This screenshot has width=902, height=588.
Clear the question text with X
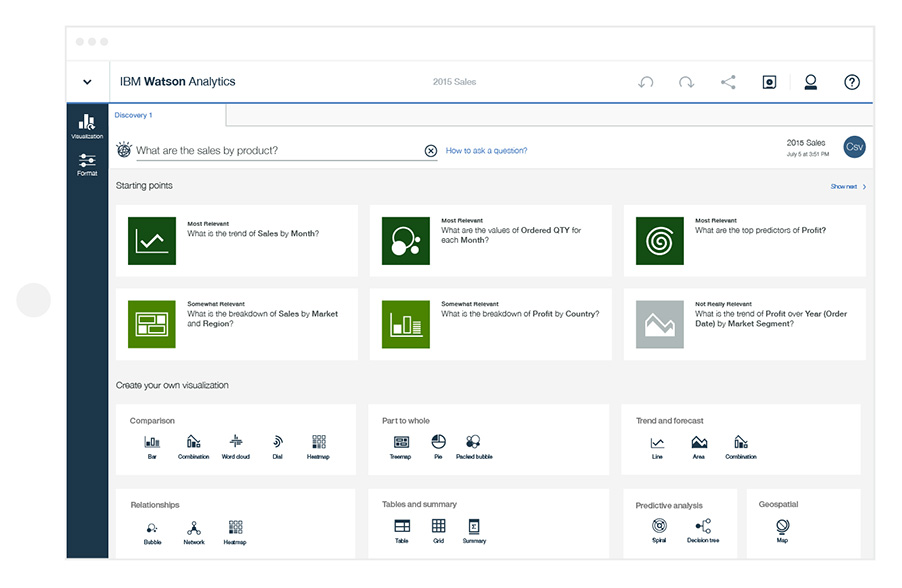click(x=430, y=151)
